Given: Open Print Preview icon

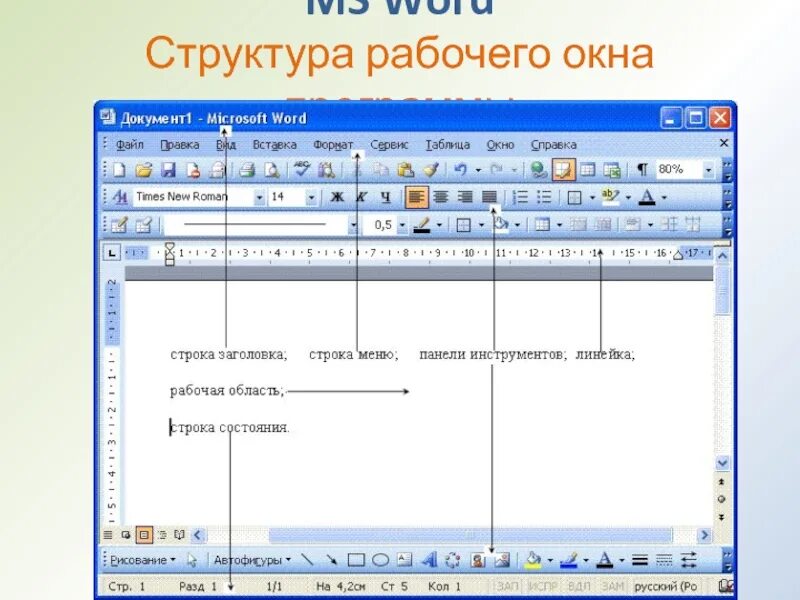Looking at the screenshot, I should pos(272,170).
